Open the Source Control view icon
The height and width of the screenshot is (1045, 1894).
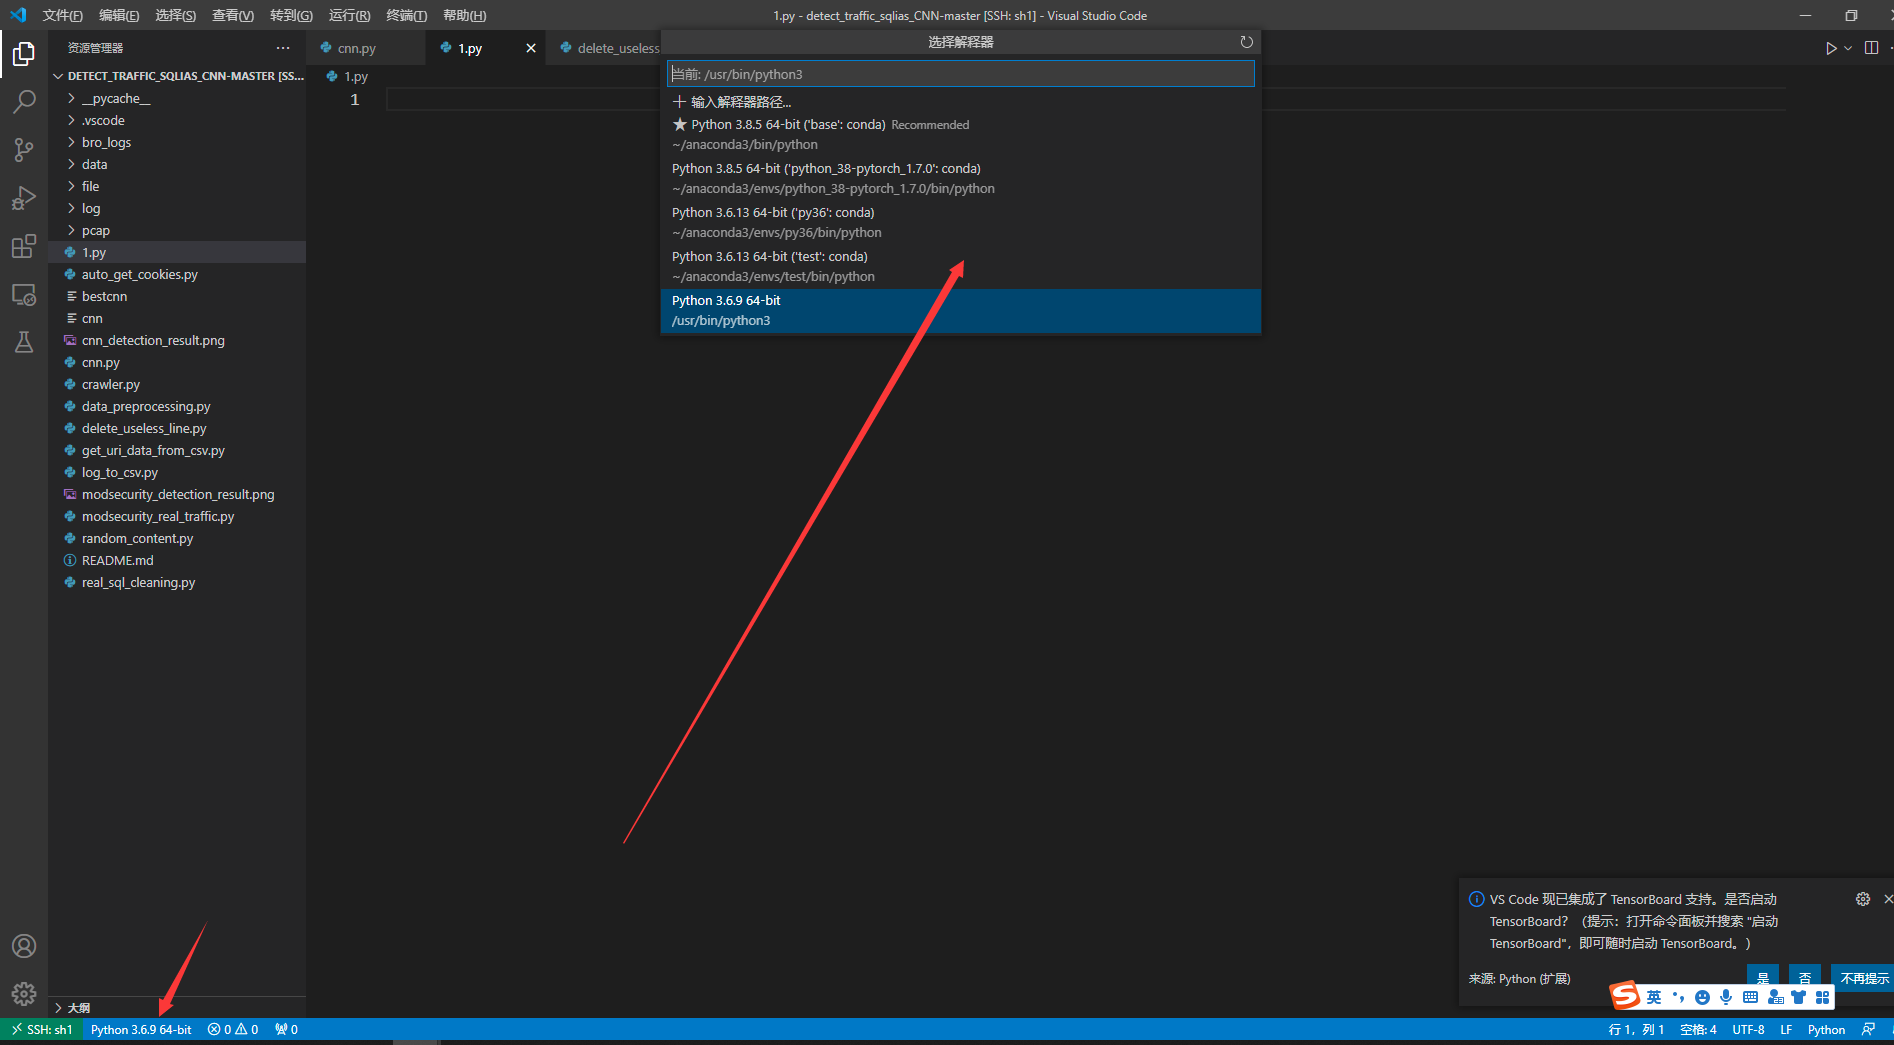pyautogui.click(x=24, y=150)
